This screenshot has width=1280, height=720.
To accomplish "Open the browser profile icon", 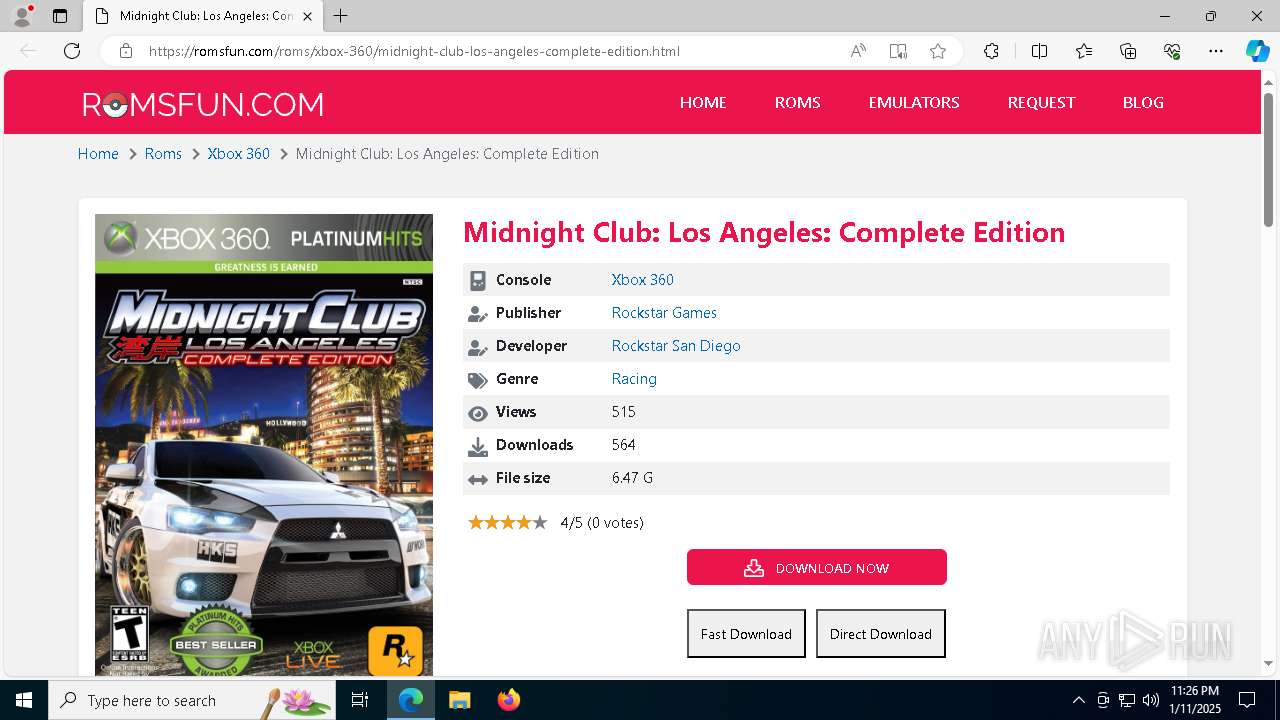I will click(x=22, y=16).
